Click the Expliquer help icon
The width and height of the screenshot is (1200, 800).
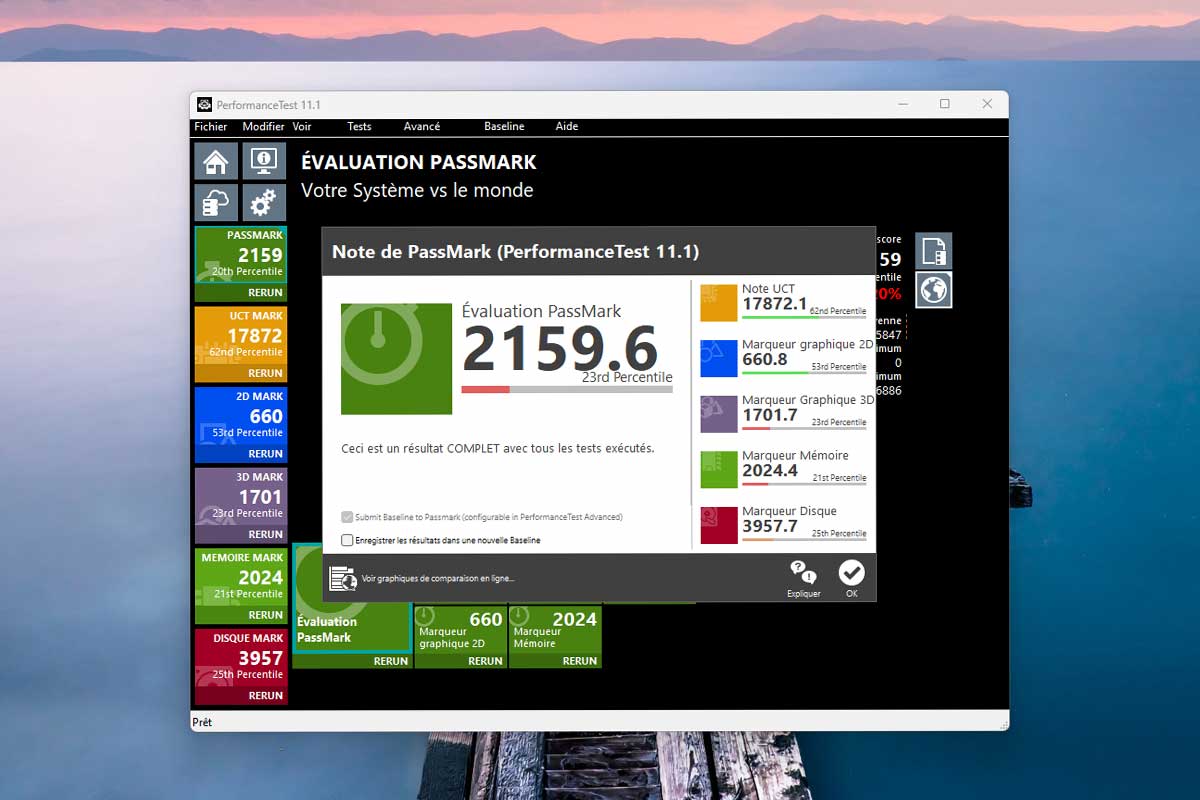[x=803, y=578]
